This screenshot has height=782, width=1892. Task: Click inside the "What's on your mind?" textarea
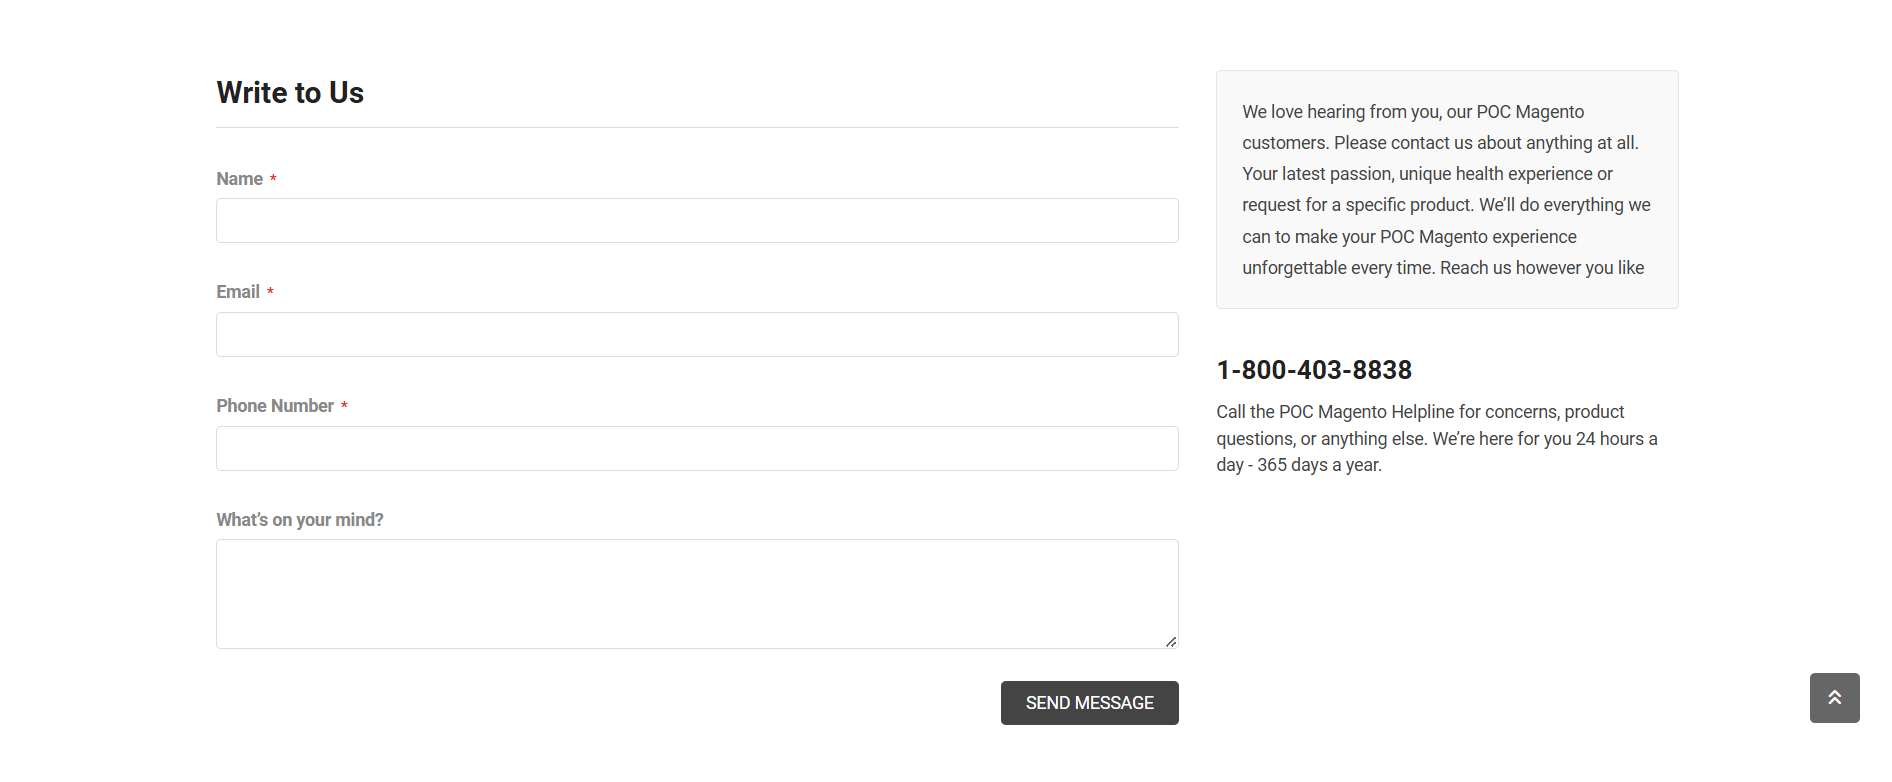697,594
